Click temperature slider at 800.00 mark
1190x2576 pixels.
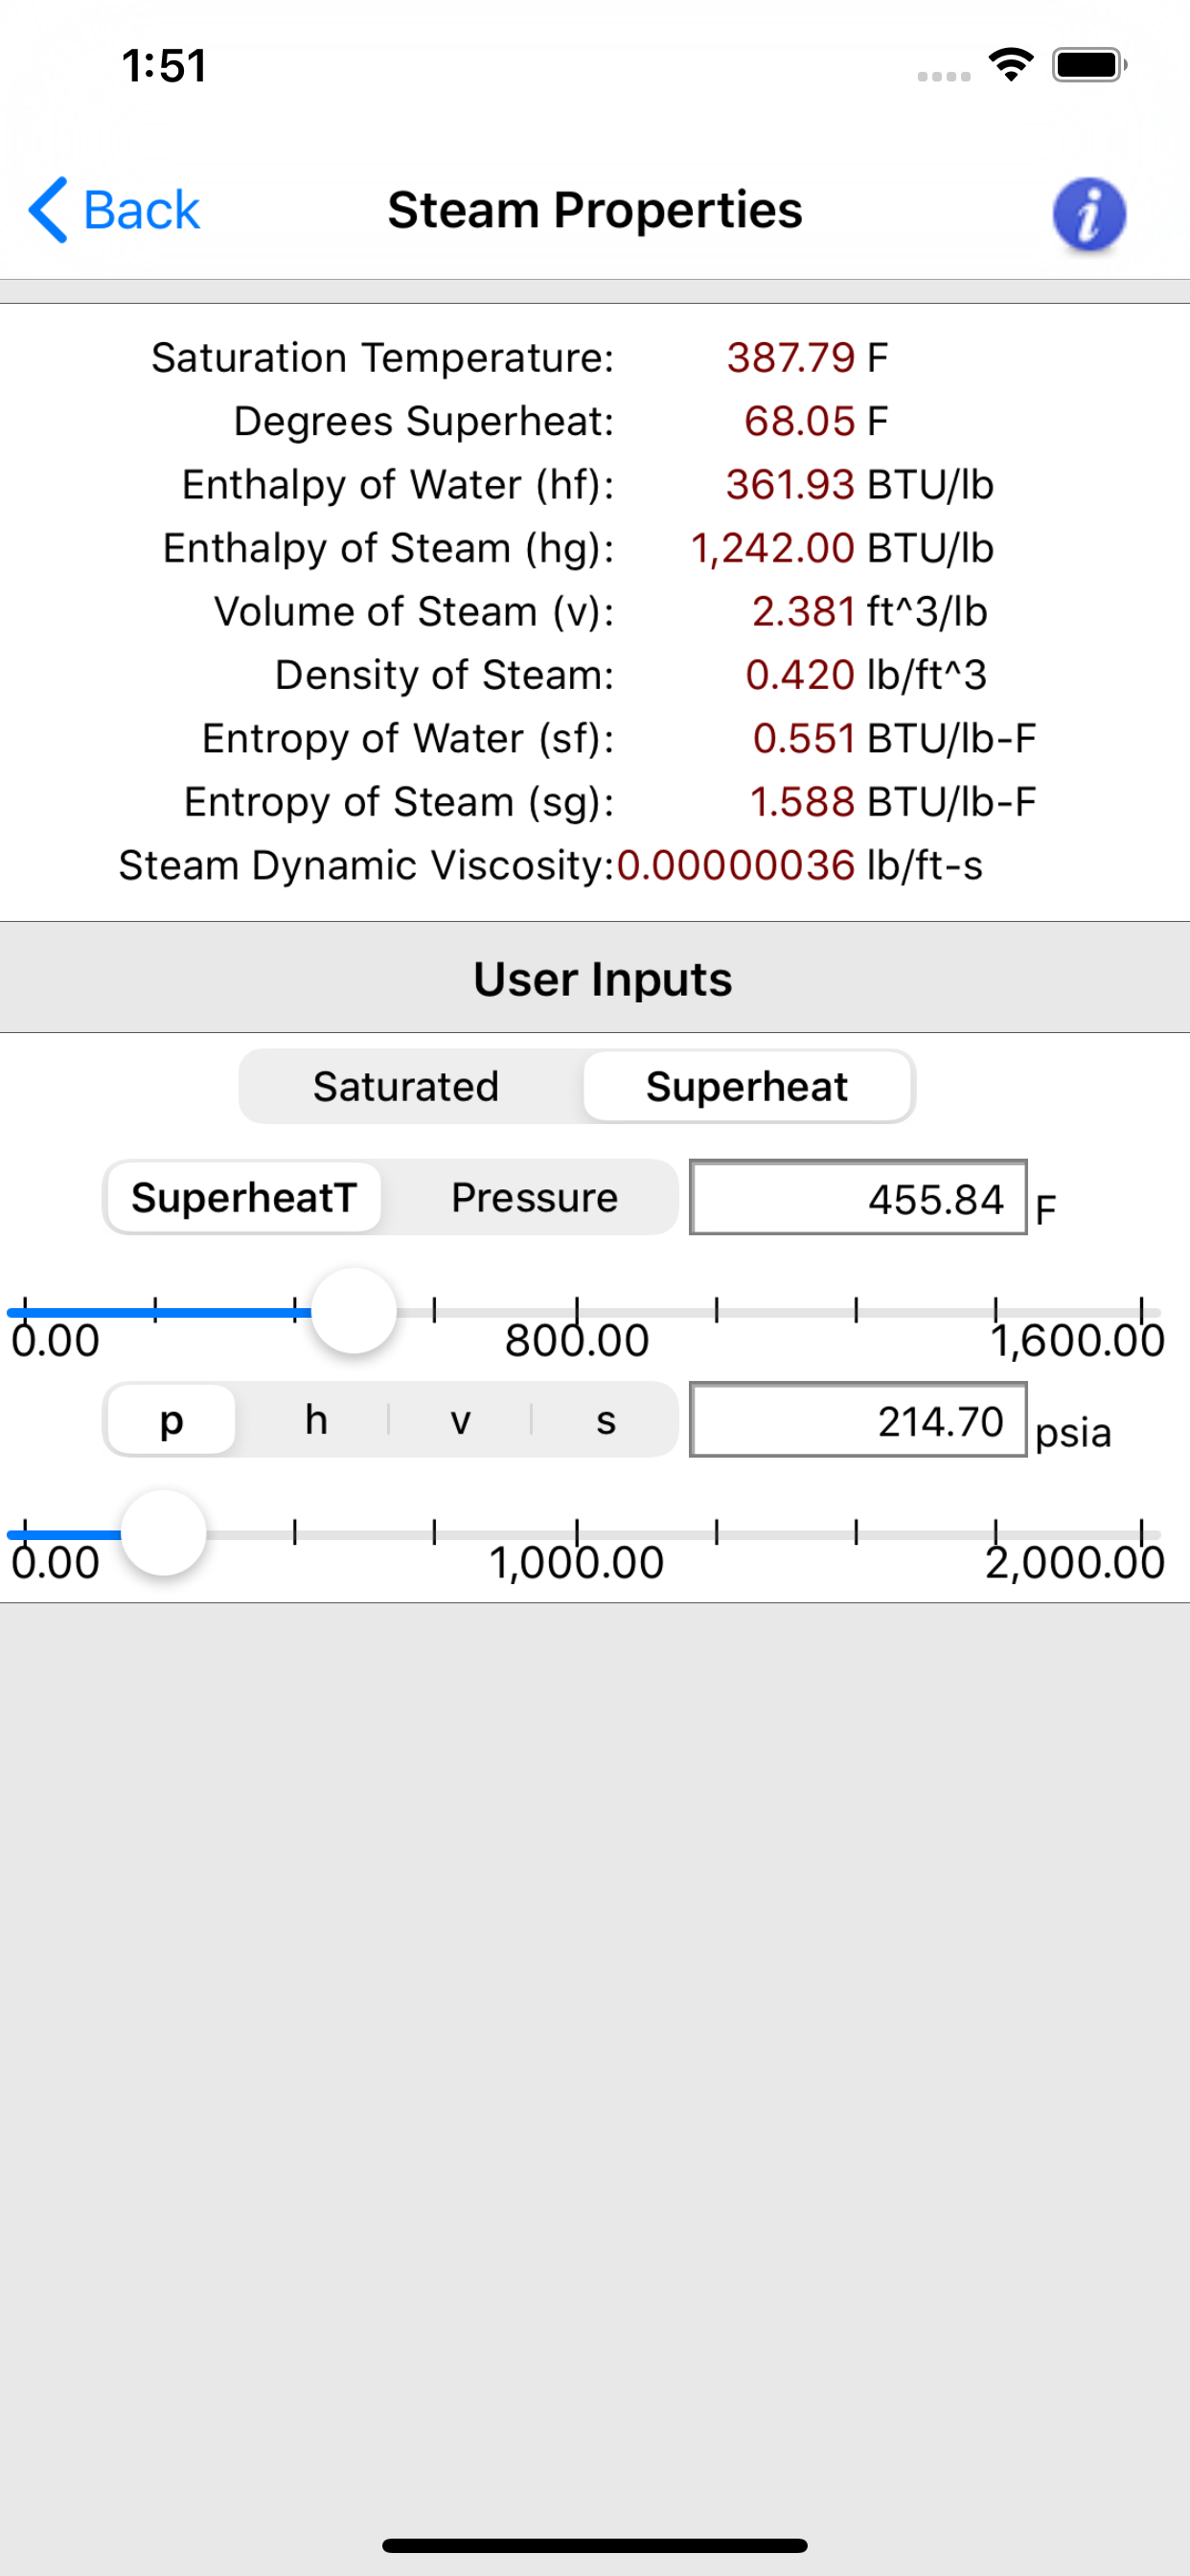[x=577, y=1311]
